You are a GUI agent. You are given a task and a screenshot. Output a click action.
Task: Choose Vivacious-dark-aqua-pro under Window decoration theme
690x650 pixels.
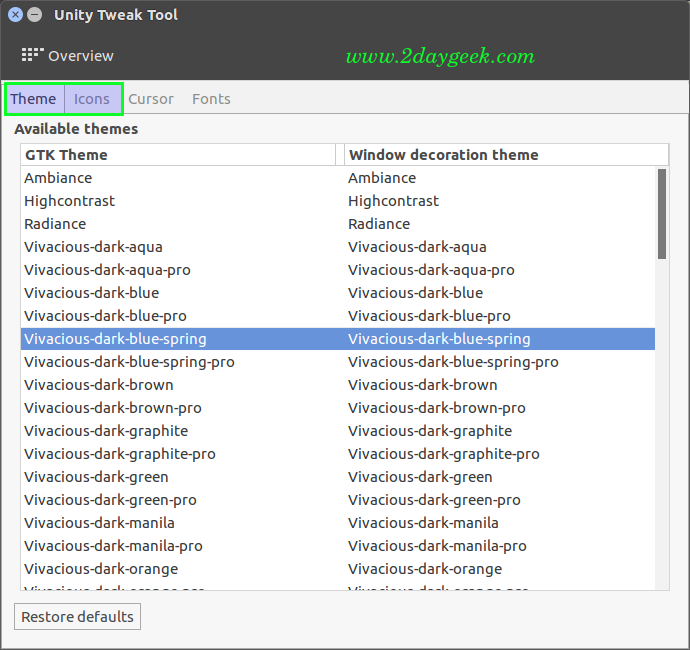(x=431, y=270)
